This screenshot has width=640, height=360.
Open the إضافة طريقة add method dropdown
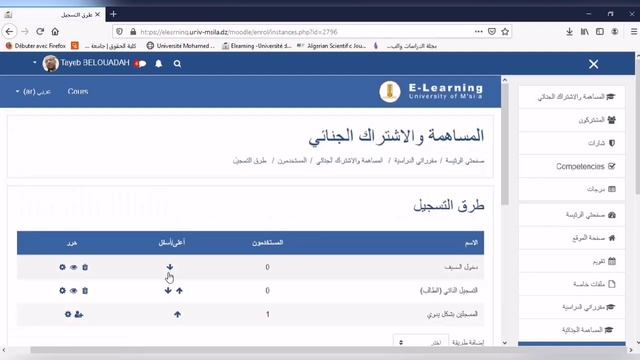pos(420,342)
